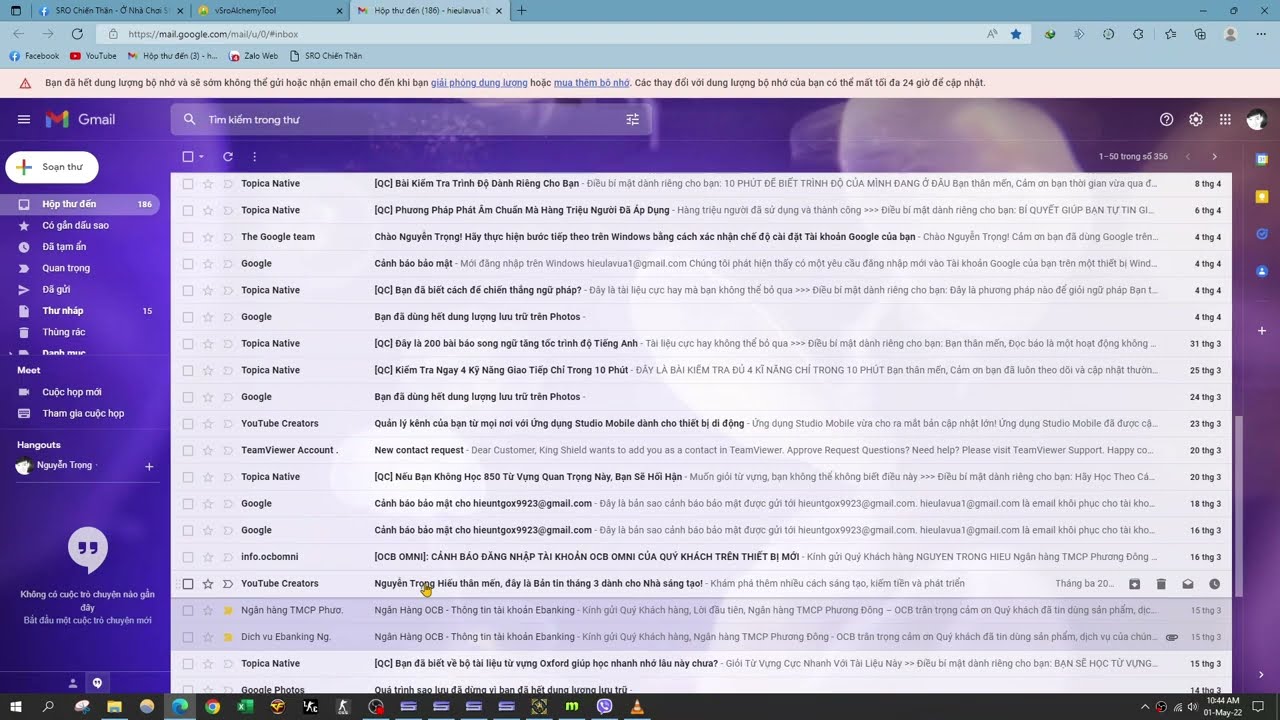Open Chrome from the taskbar

click(212, 707)
